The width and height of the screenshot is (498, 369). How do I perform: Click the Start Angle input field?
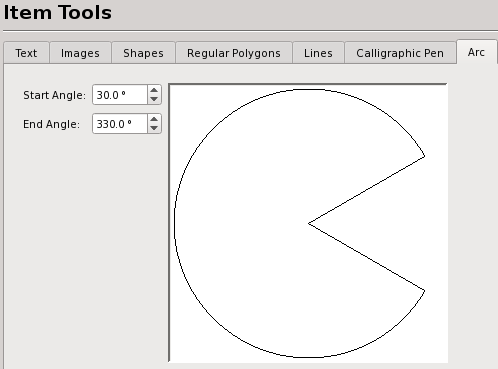[x=120, y=95]
